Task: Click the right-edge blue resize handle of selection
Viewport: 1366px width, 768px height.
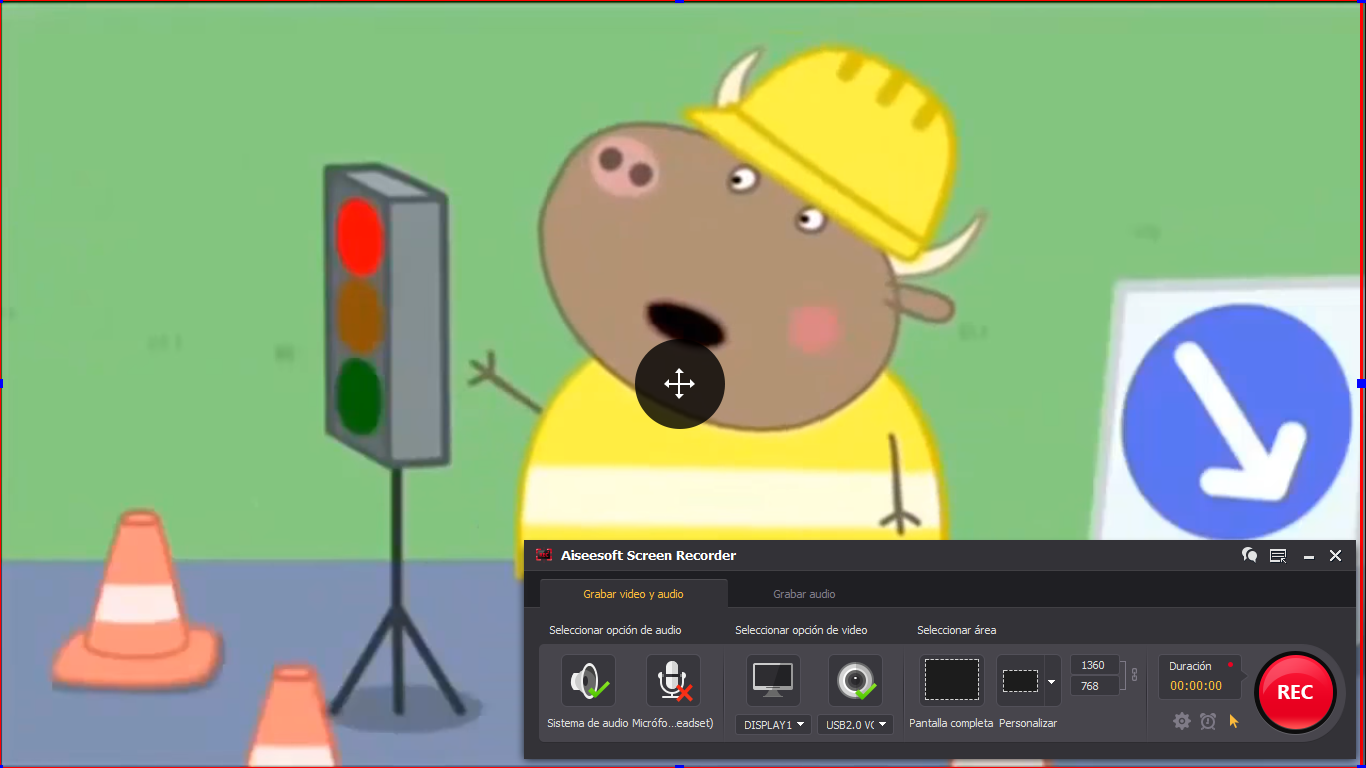Action: pos(1362,384)
